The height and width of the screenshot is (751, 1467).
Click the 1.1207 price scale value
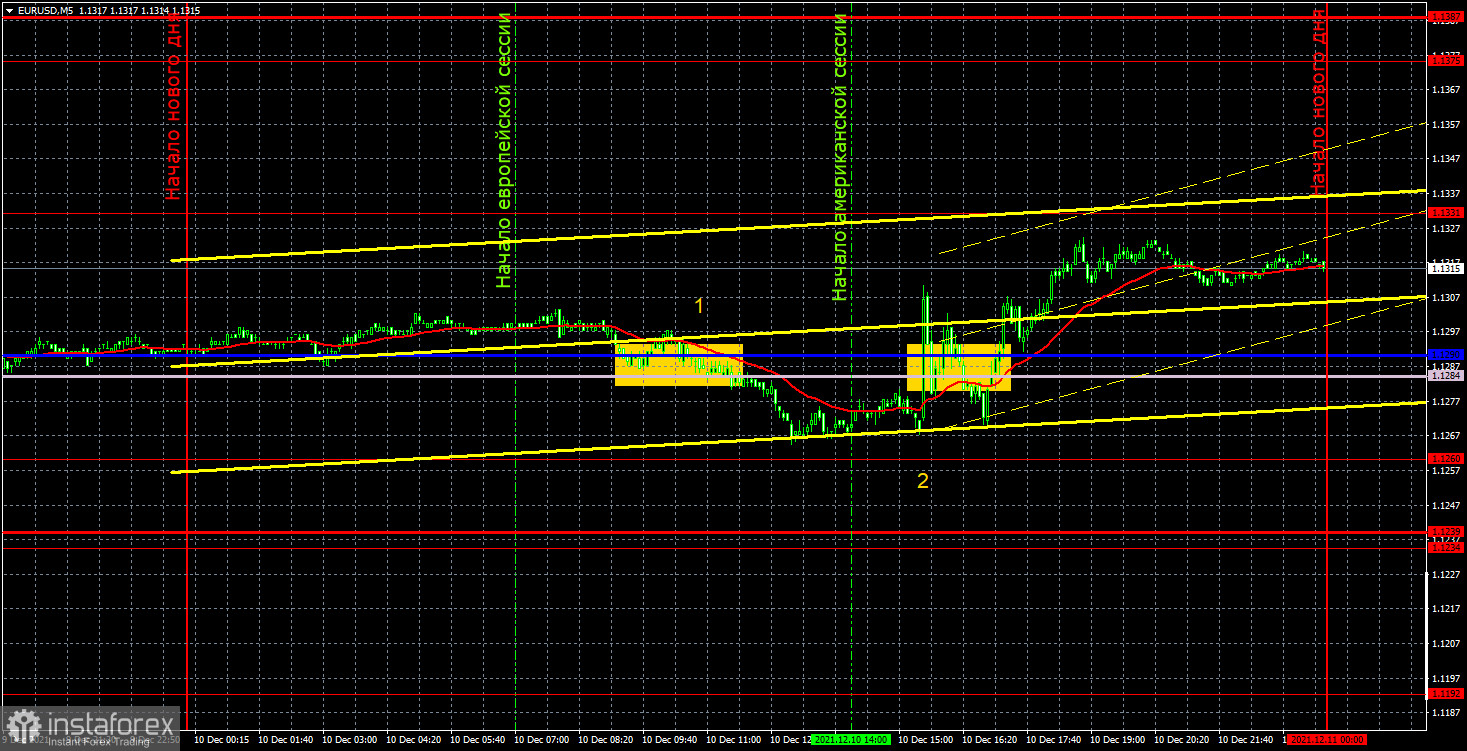coord(1447,643)
